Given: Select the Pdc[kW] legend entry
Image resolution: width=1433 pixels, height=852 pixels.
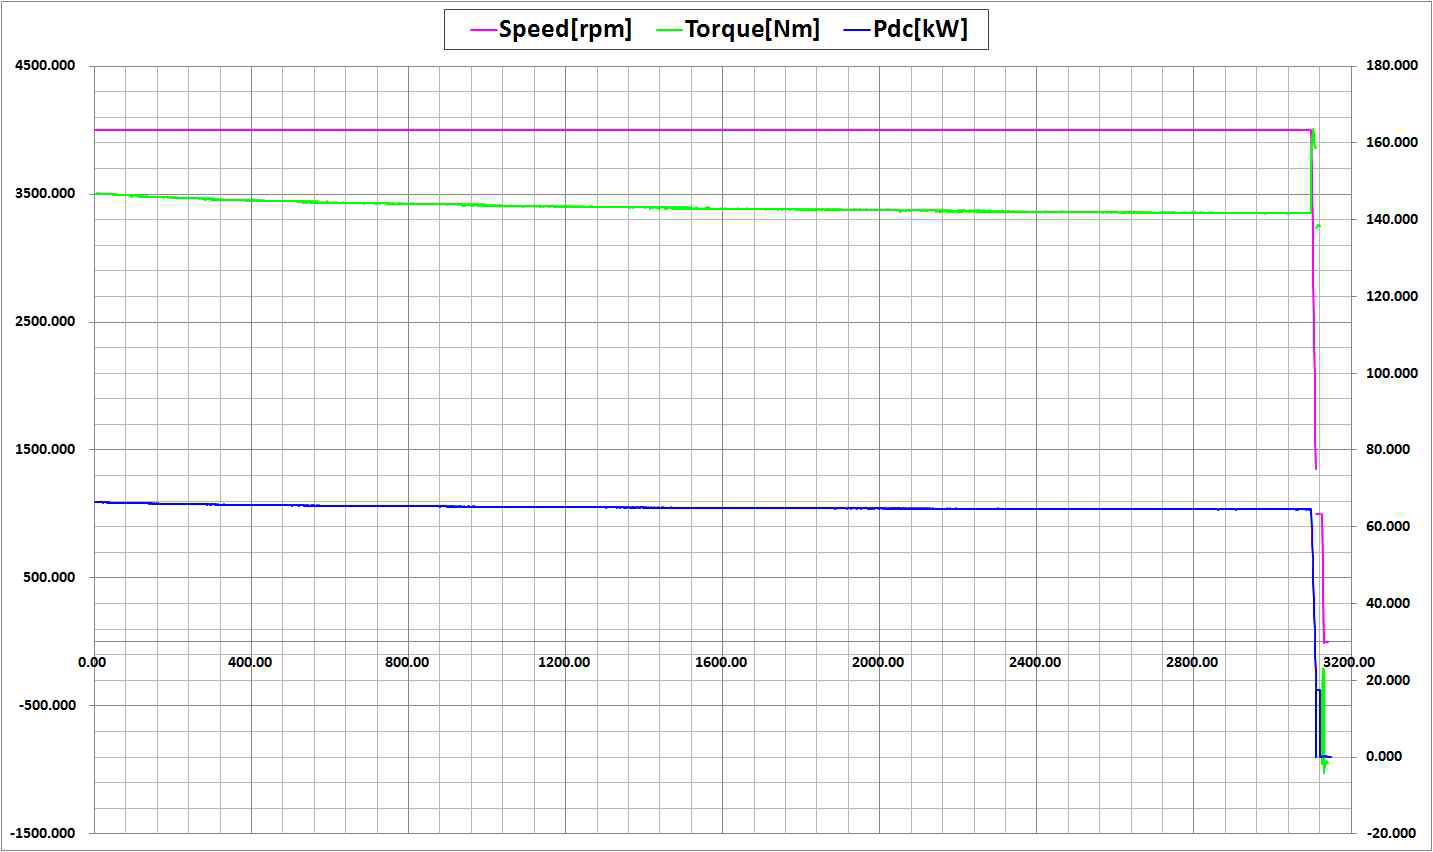Looking at the screenshot, I should coord(908,29).
